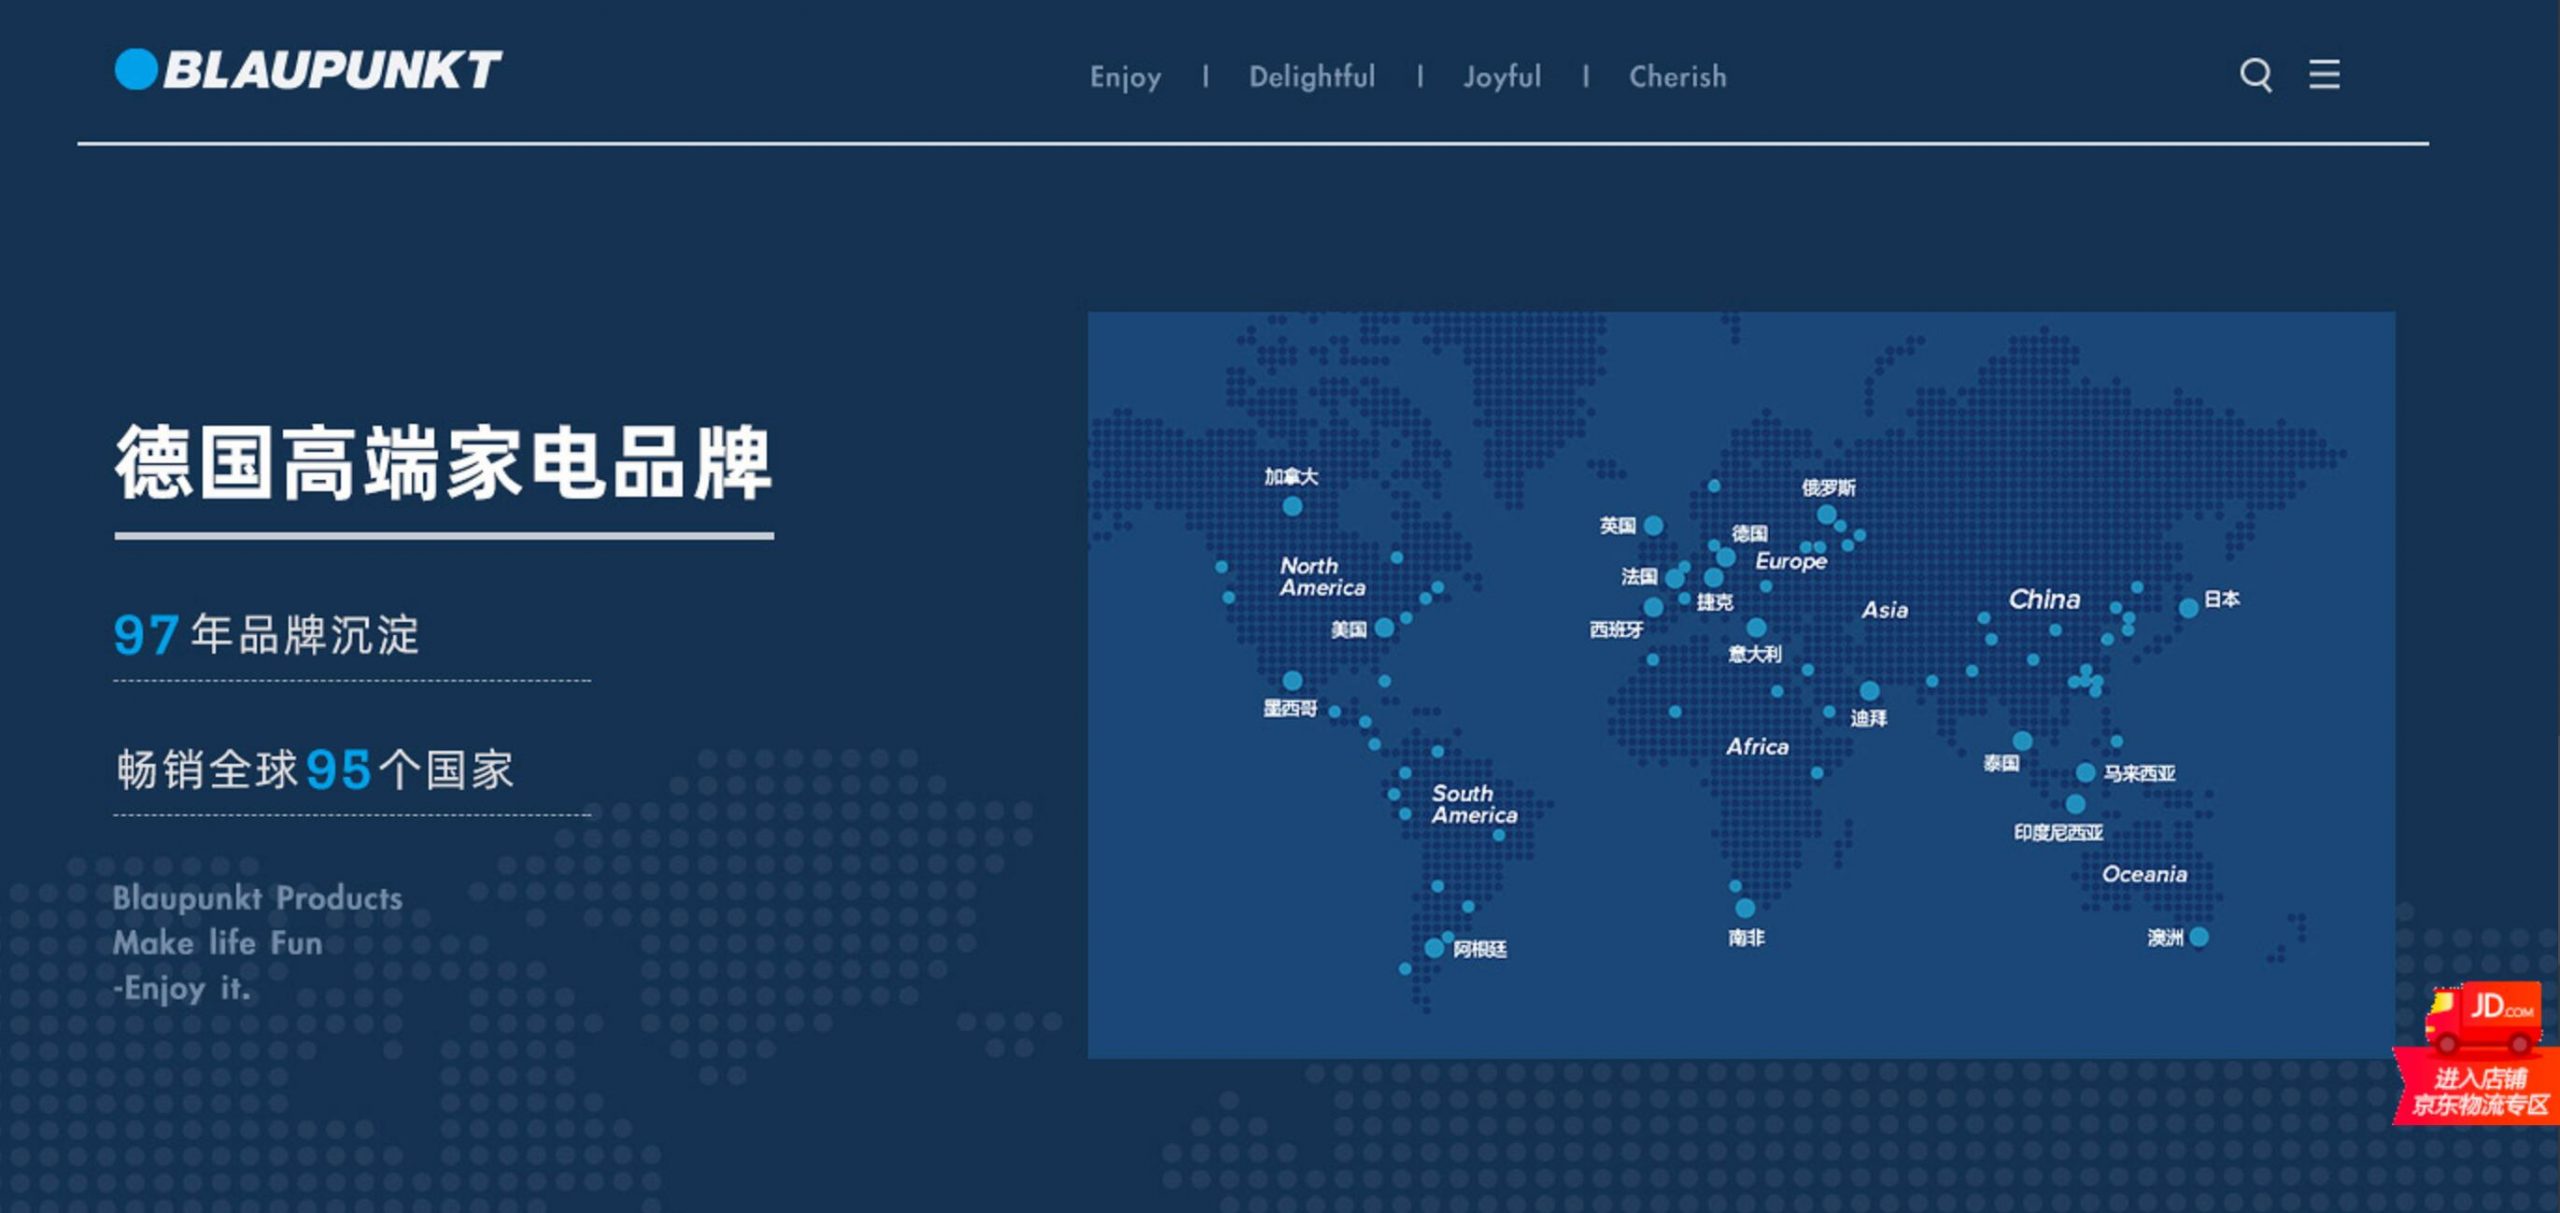Click the 迪拜 marker dot

coord(1869,691)
